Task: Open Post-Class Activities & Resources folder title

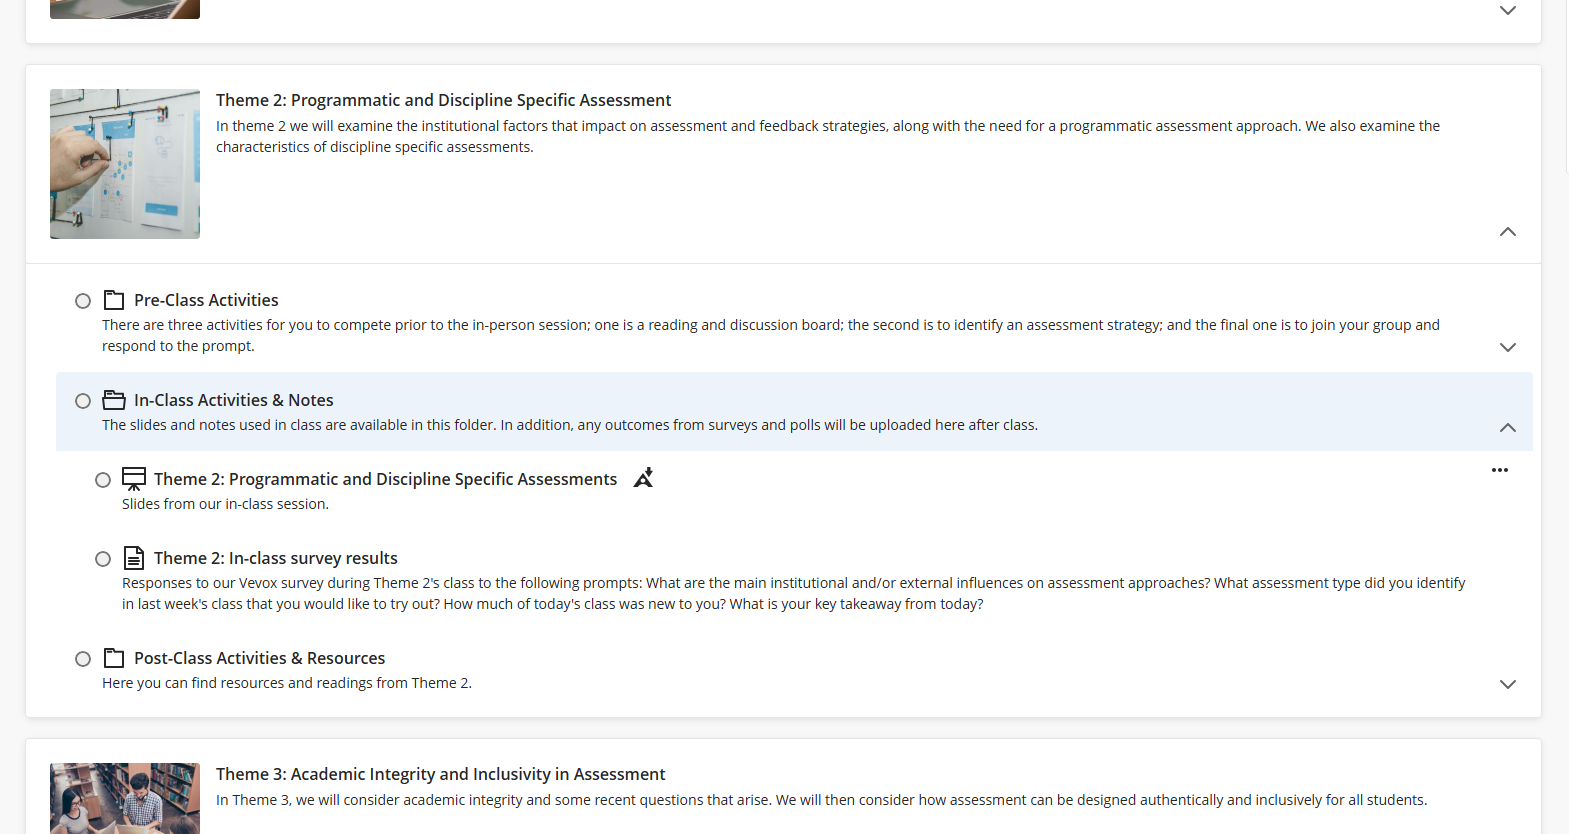Action: tap(260, 658)
